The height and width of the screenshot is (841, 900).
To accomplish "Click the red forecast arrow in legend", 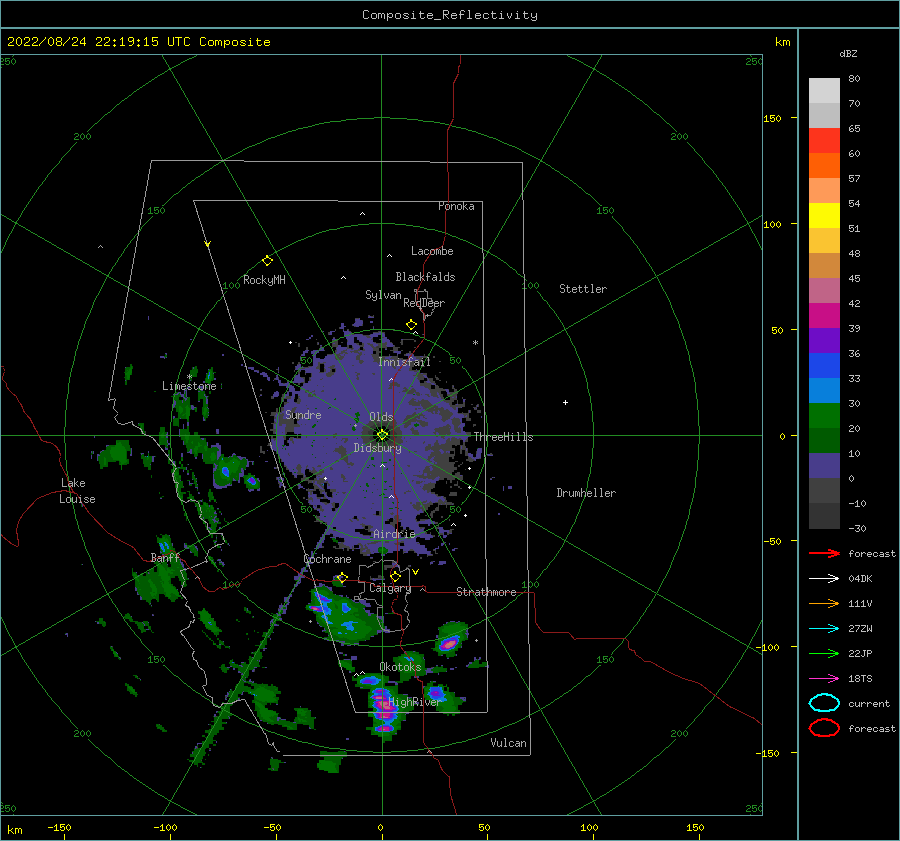I will click(x=824, y=553).
